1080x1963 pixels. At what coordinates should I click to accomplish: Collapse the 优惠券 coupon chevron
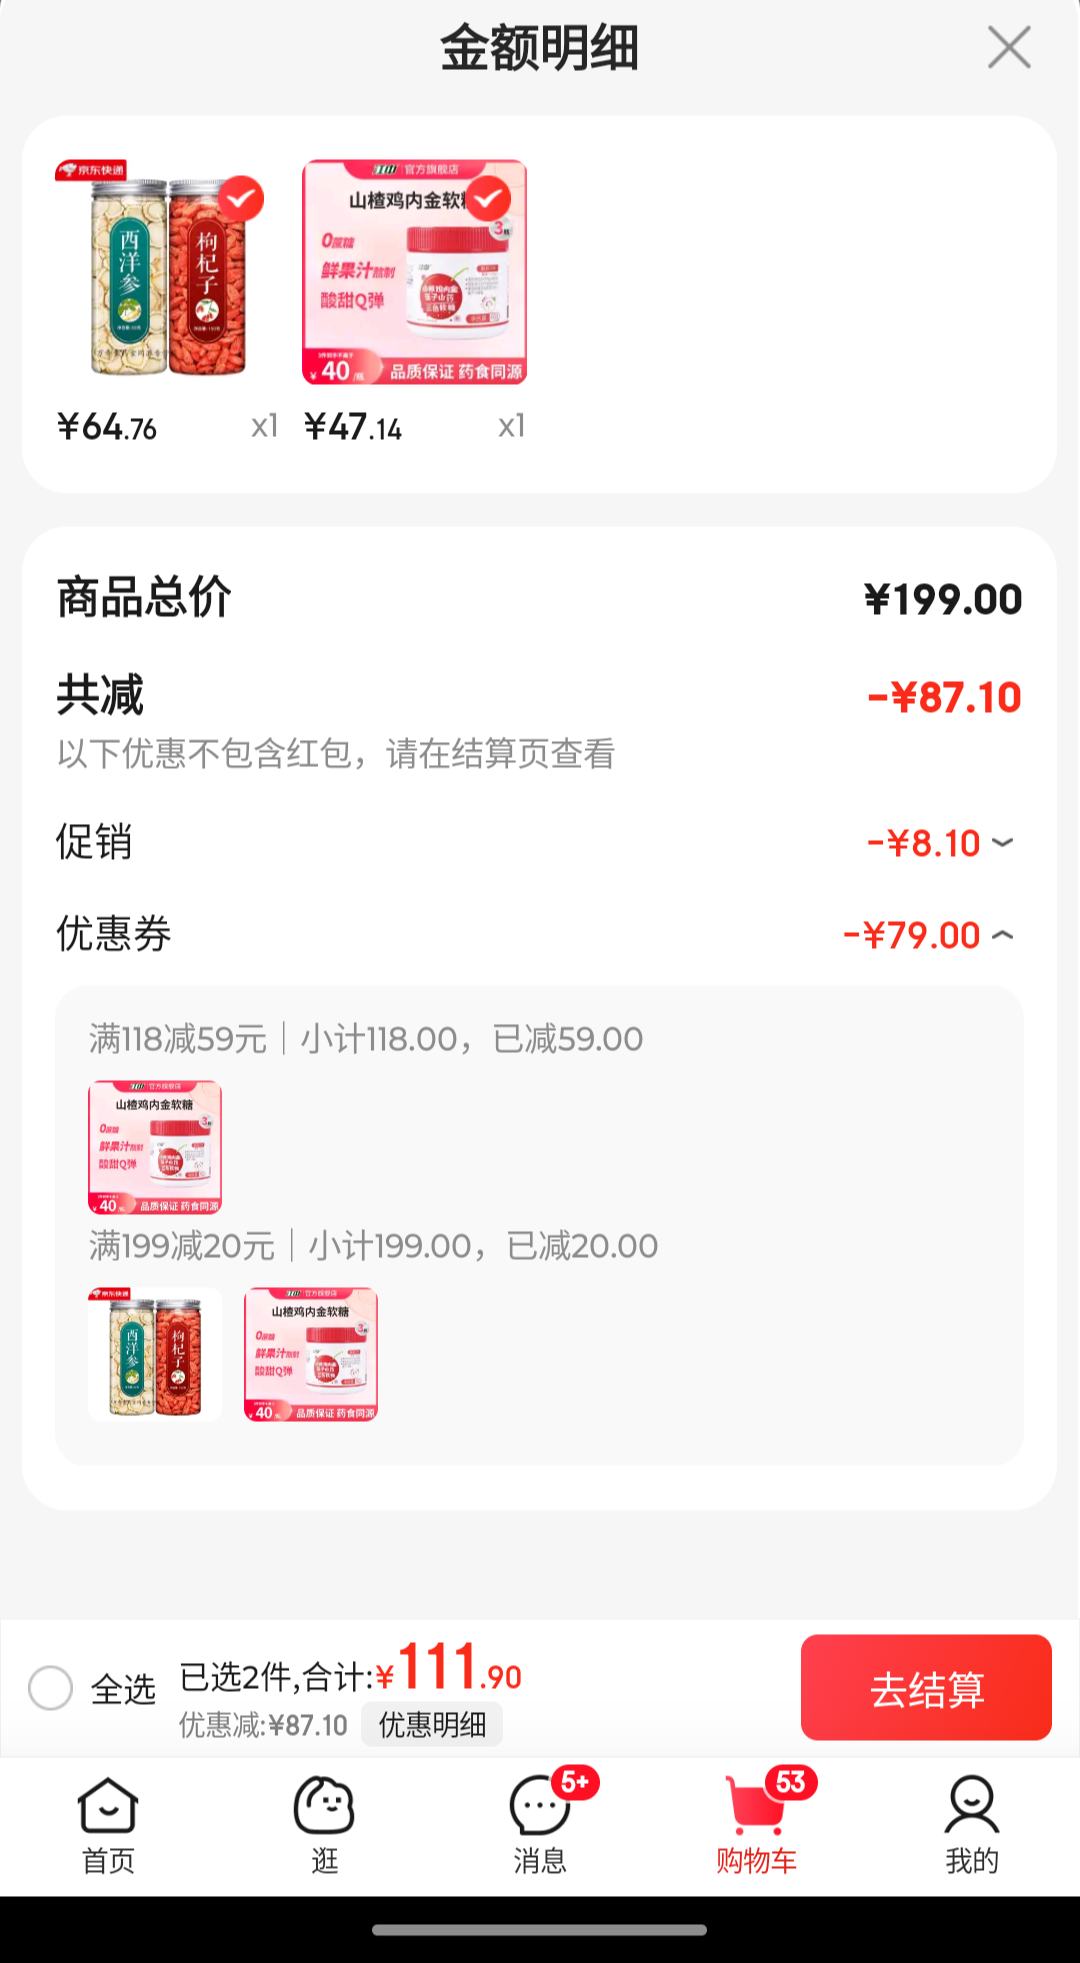pyautogui.click(x=1003, y=935)
